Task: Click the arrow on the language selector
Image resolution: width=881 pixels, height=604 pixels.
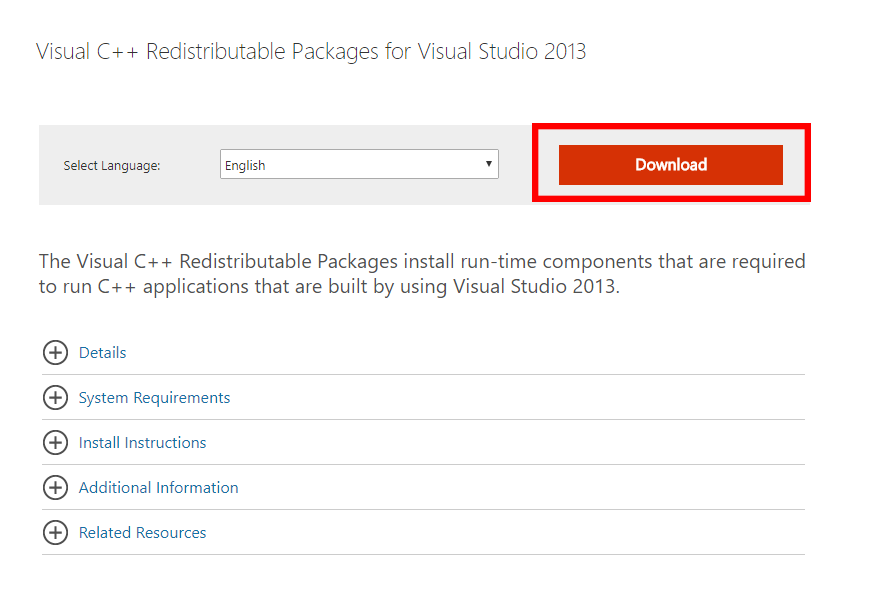Action: click(489, 164)
